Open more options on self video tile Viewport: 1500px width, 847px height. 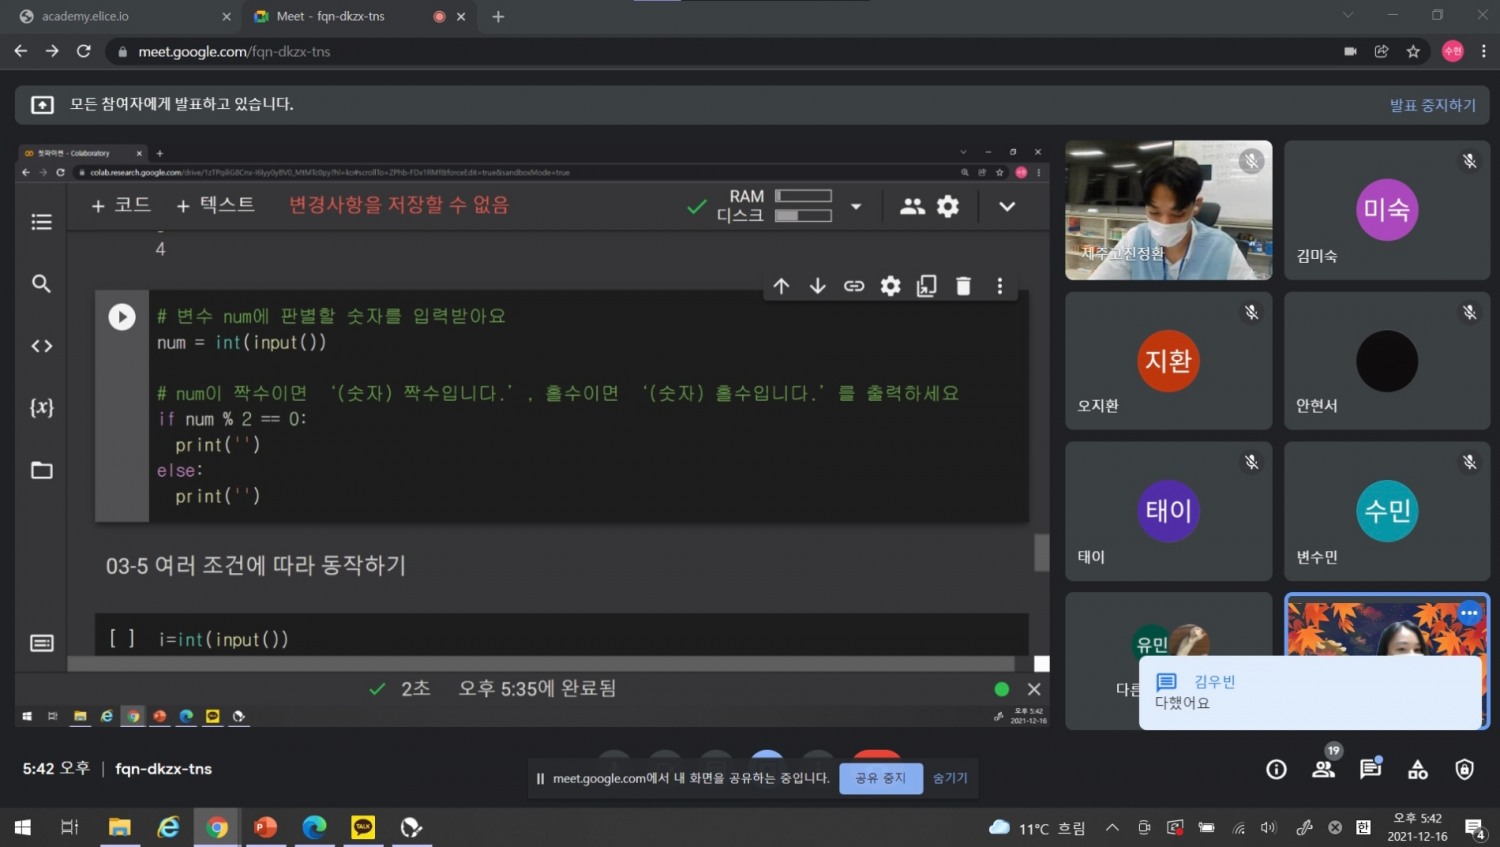pyautogui.click(x=1469, y=613)
